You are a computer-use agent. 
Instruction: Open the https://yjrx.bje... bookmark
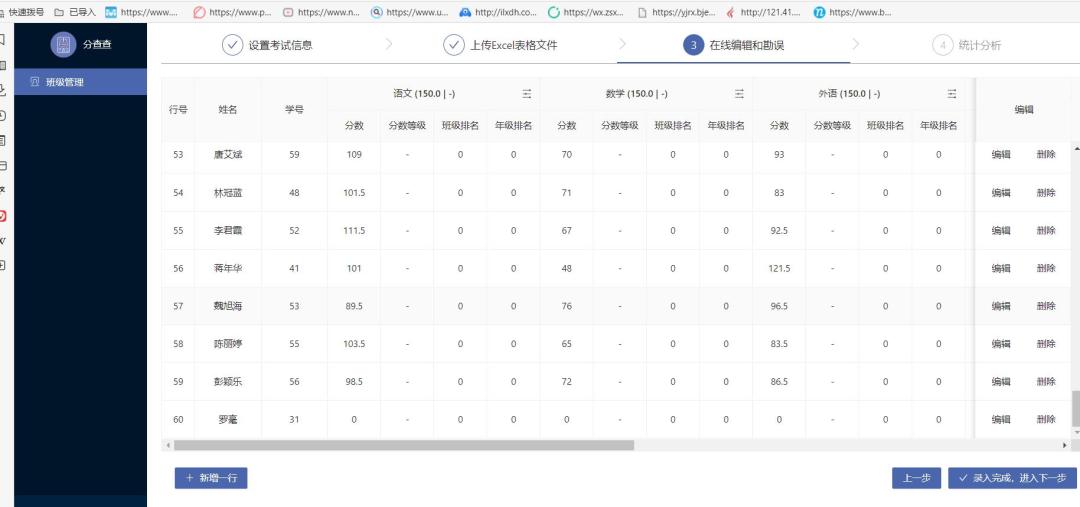(x=676, y=12)
